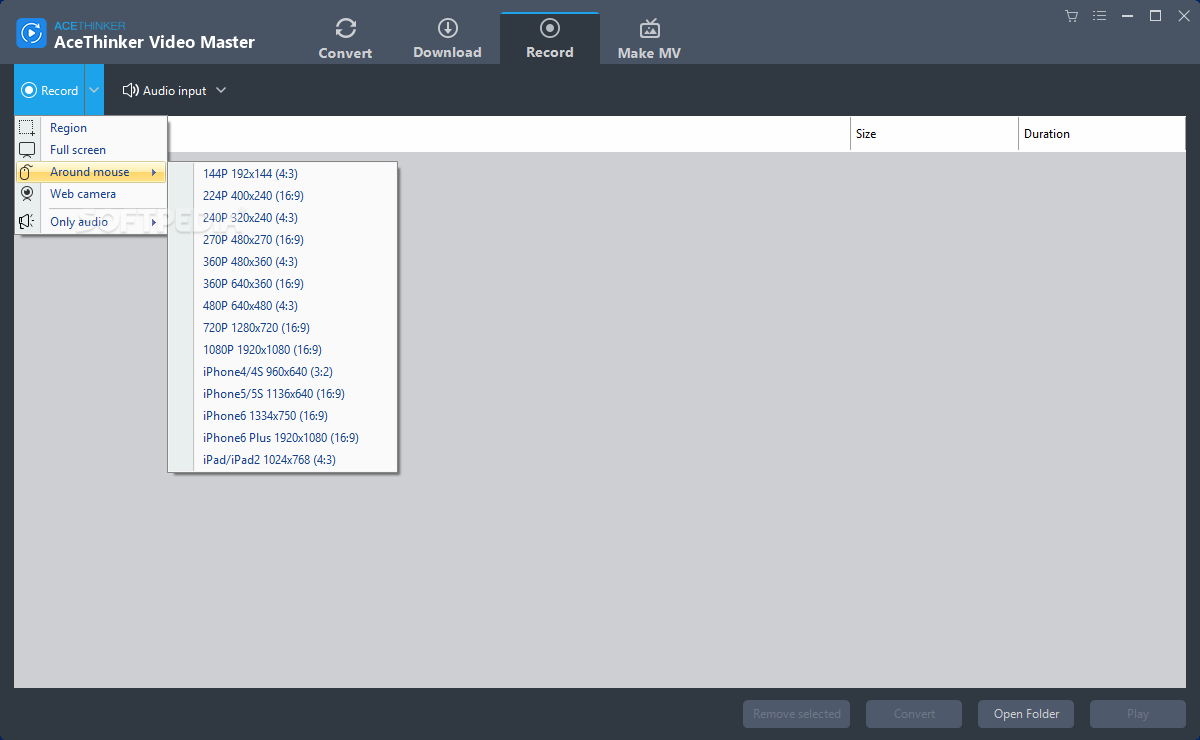Image resolution: width=1200 pixels, height=740 pixels.
Task: Click the Region dashed-rectangle icon
Action: tap(27, 128)
